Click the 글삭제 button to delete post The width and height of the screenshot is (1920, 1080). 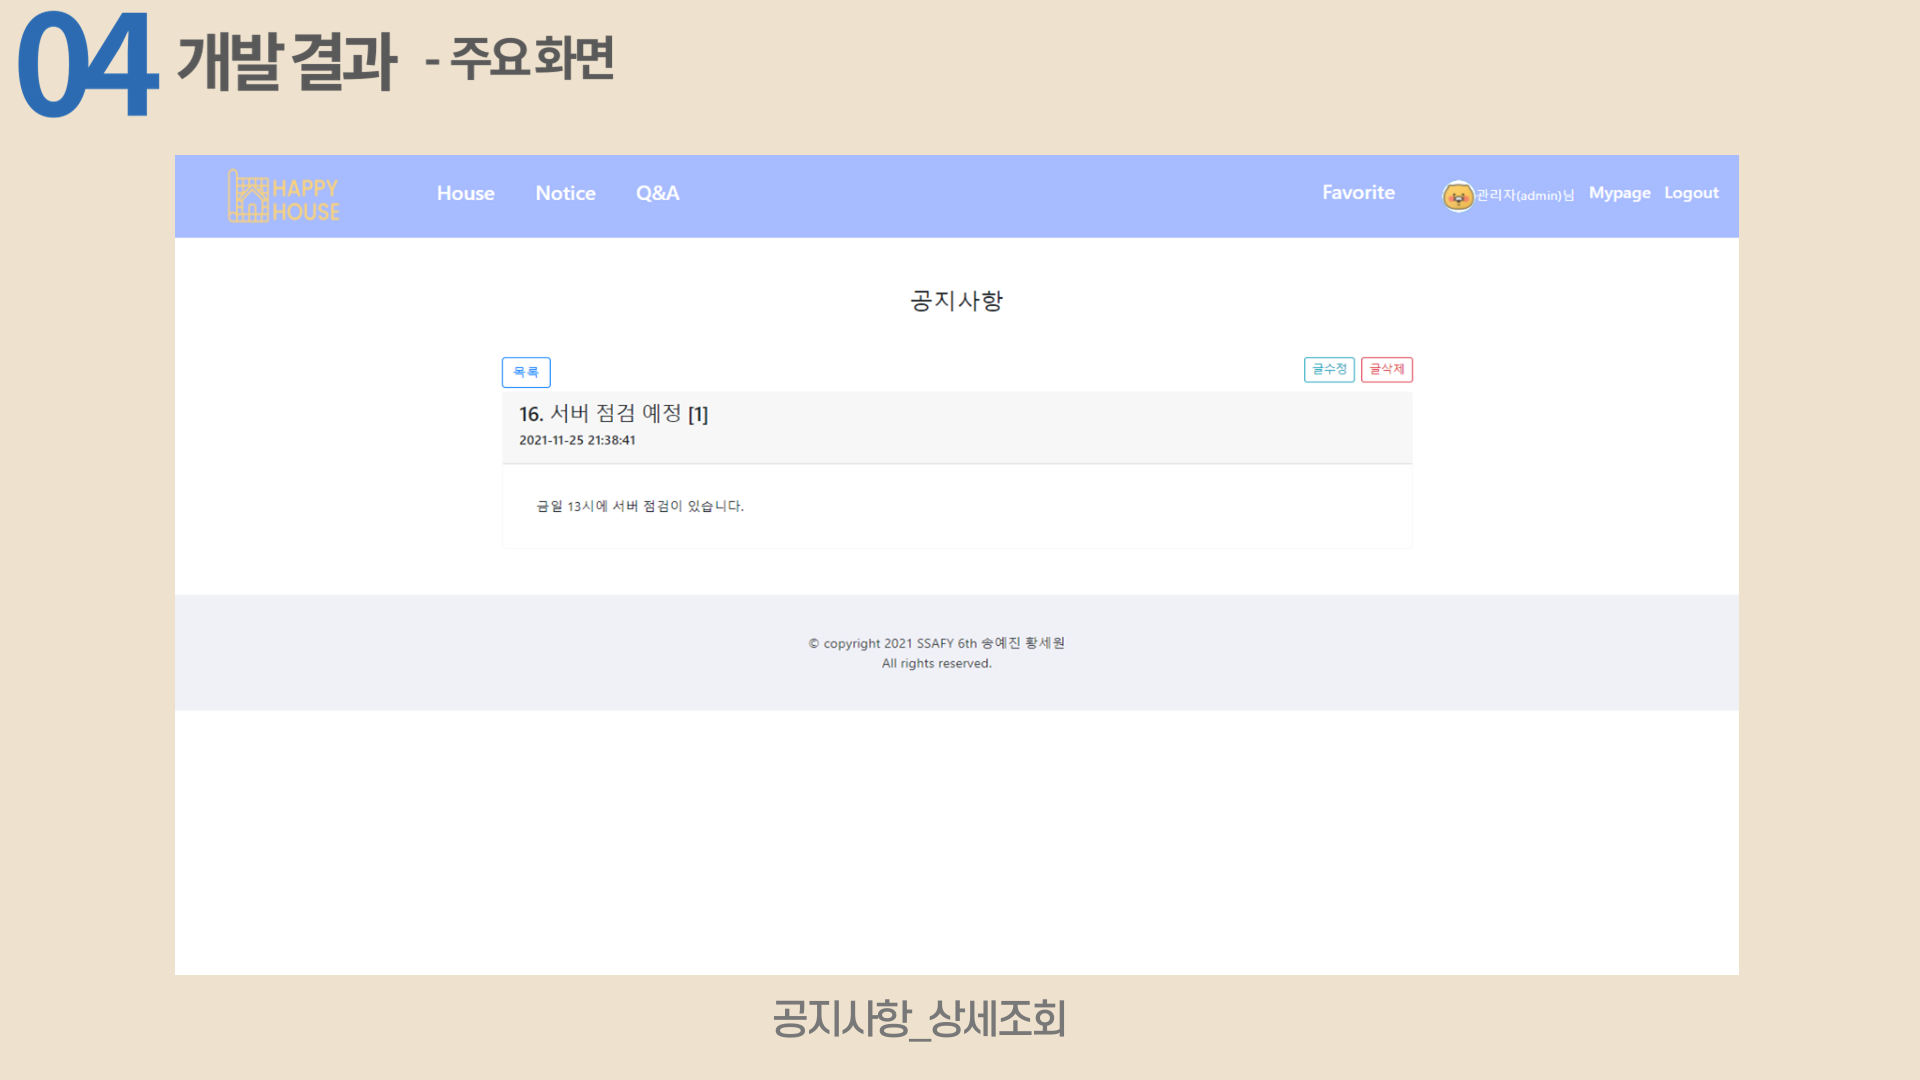1387,369
